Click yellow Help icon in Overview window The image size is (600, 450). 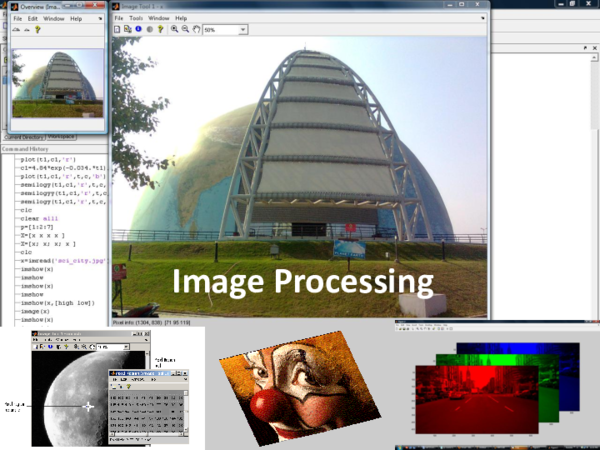point(38,29)
